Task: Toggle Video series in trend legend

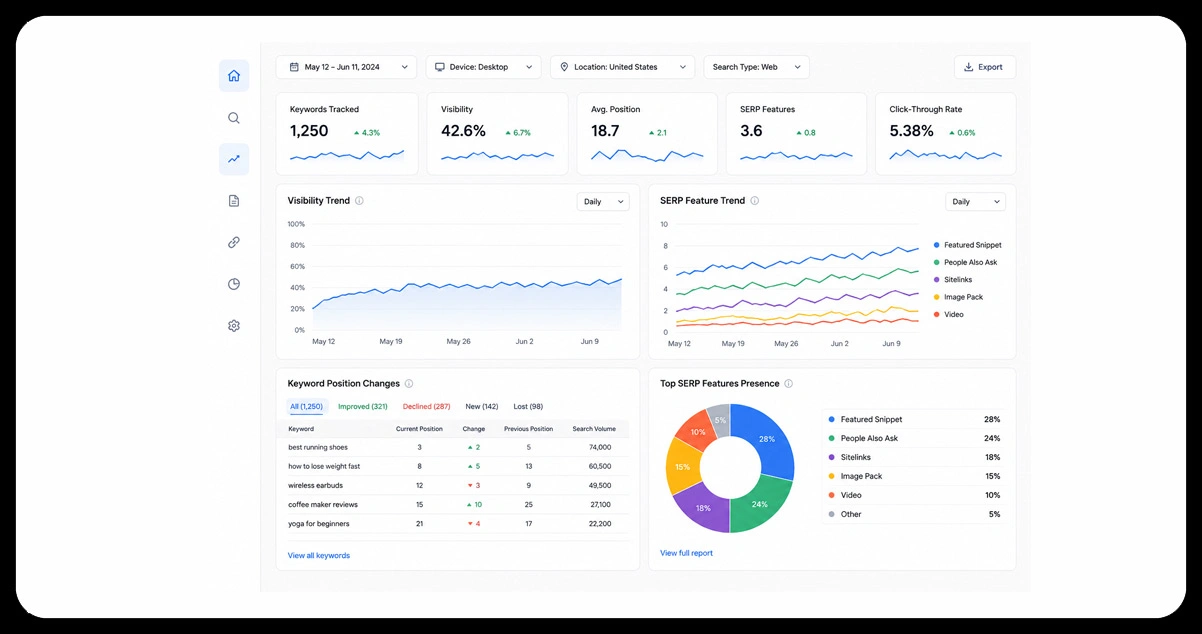Action: (948, 314)
